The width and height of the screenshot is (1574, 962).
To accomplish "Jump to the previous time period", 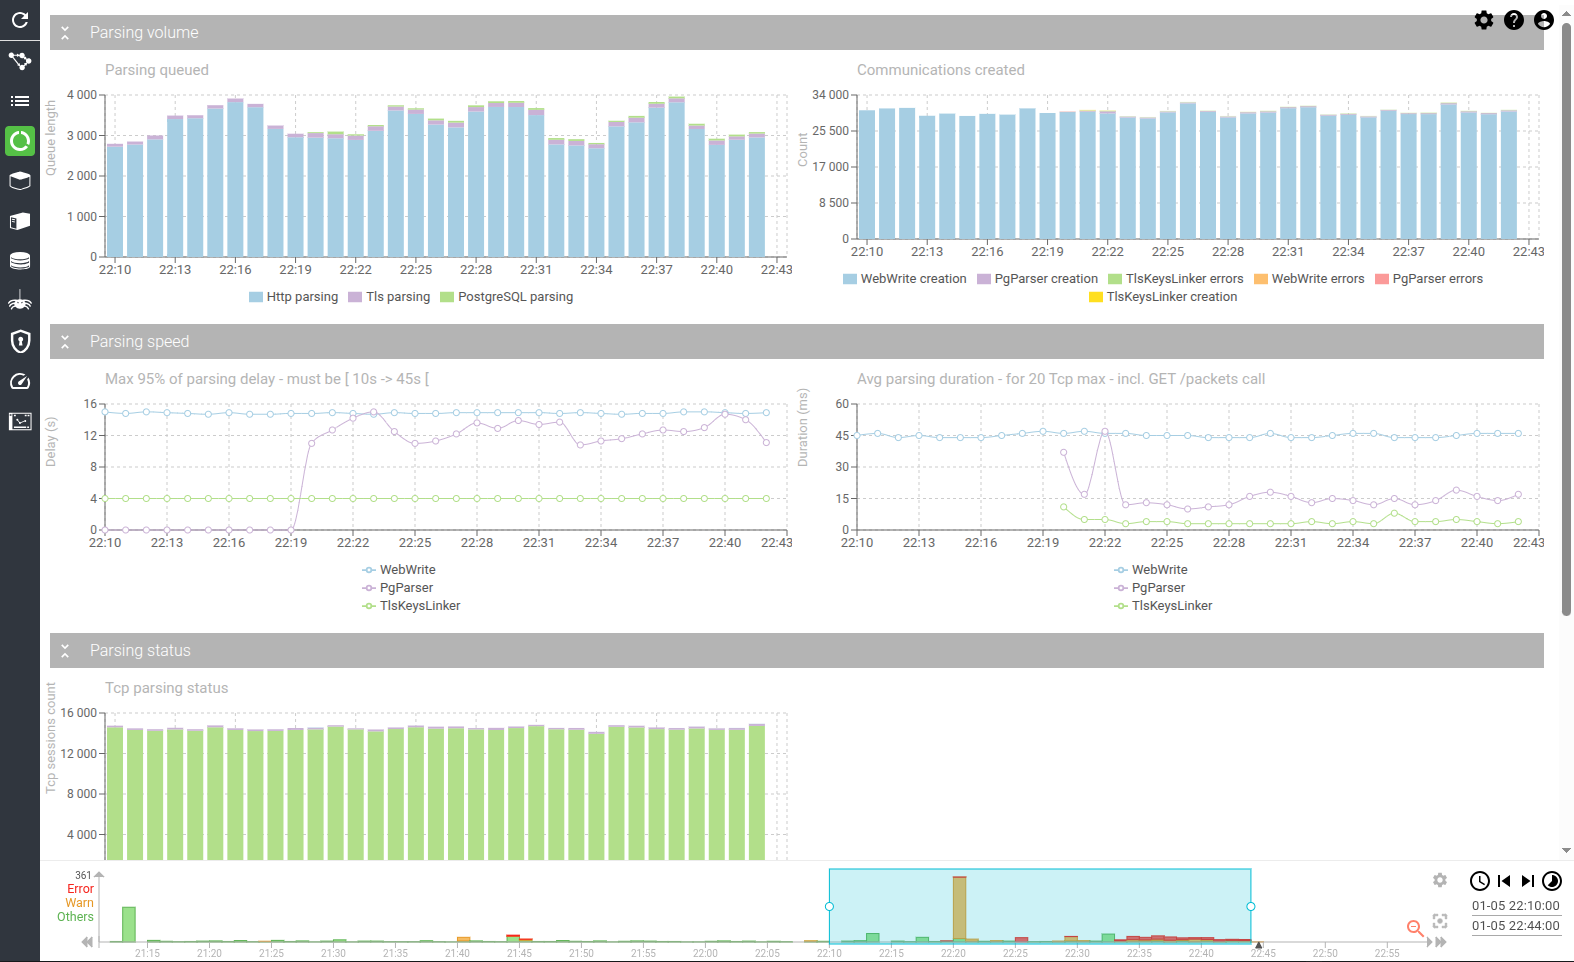I will point(1504,881).
